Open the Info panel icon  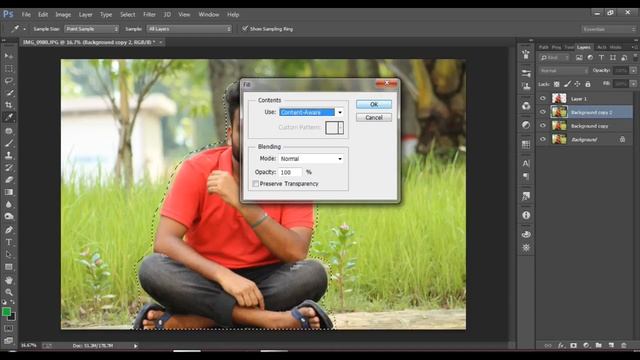[526, 215]
